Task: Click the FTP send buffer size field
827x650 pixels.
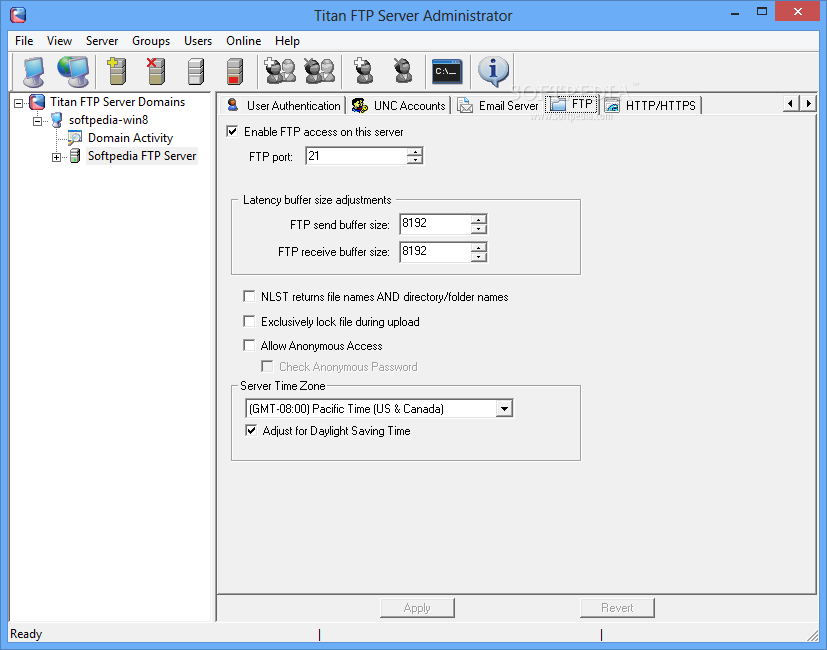Action: click(x=436, y=224)
